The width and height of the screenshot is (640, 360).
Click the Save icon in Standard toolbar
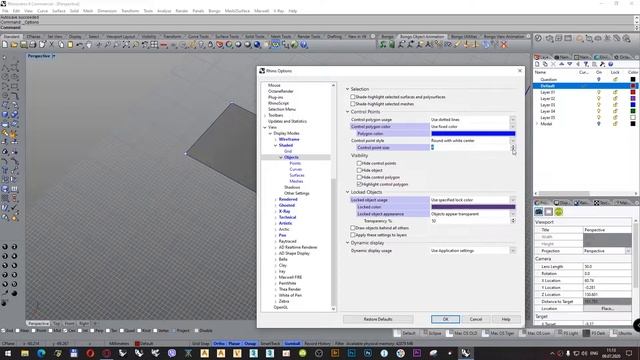pyautogui.click(x=24, y=44)
